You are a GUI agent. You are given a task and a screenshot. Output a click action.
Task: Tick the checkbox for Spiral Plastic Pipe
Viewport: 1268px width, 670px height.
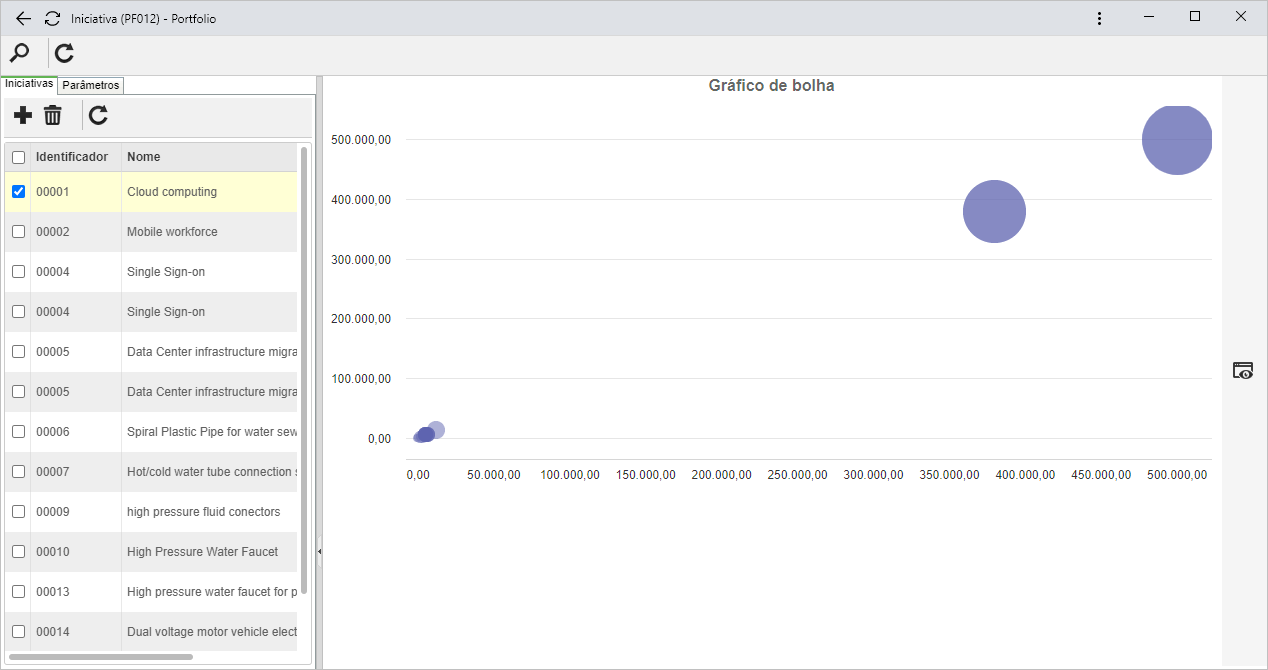[18, 431]
